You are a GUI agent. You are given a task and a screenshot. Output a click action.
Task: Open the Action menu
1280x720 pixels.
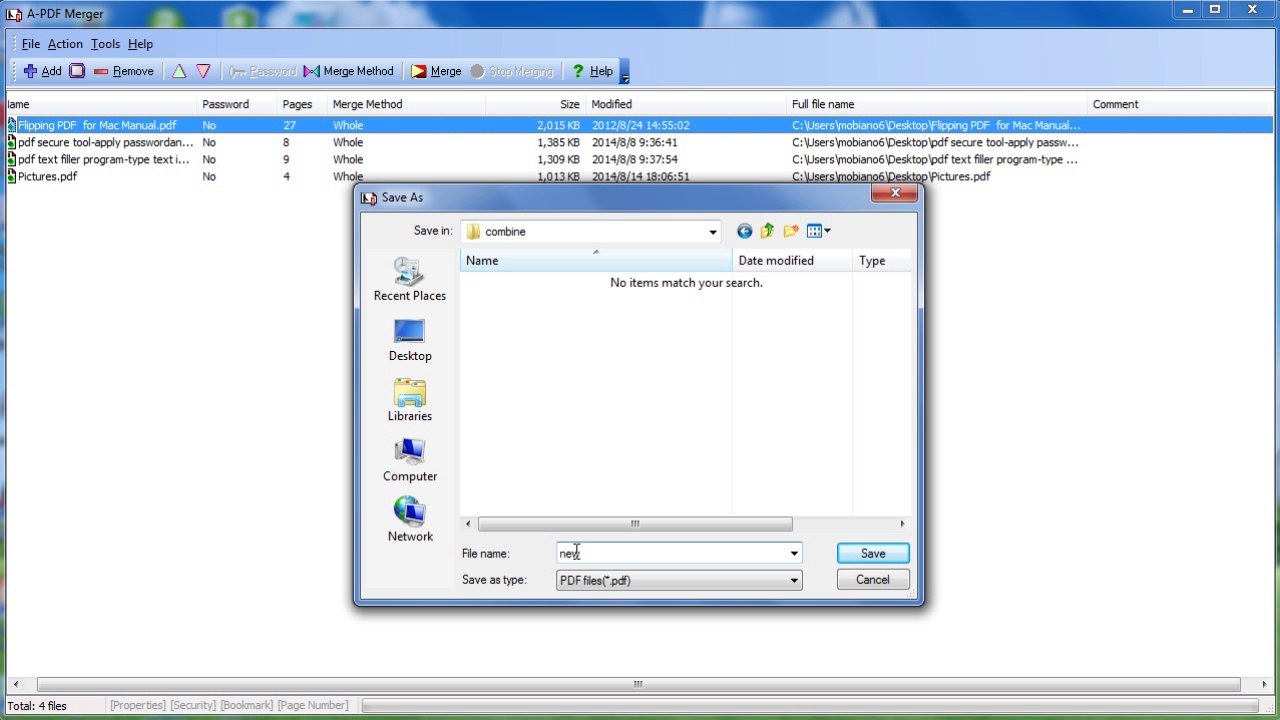tap(65, 44)
